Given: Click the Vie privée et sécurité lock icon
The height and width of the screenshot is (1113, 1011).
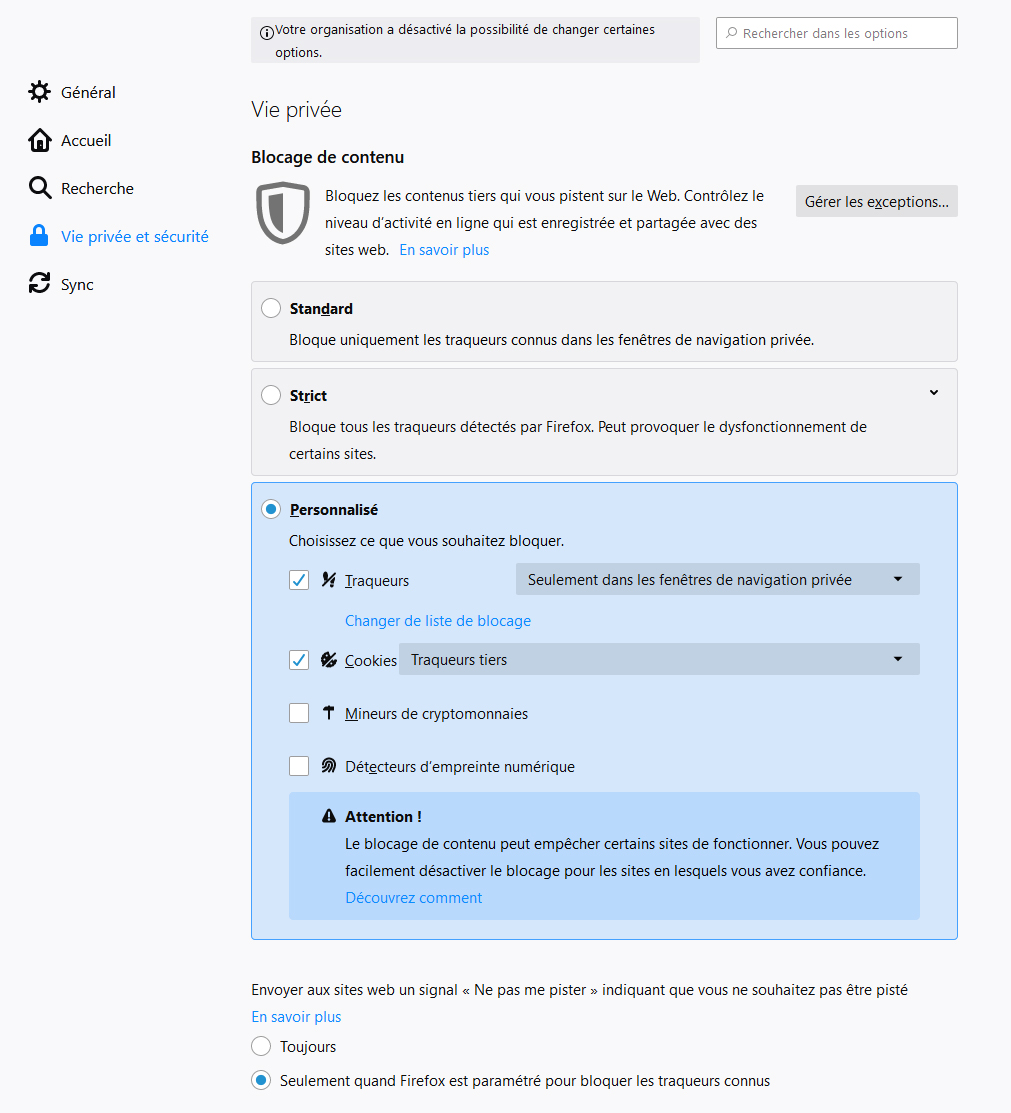Looking at the screenshot, I should (39, 236).
